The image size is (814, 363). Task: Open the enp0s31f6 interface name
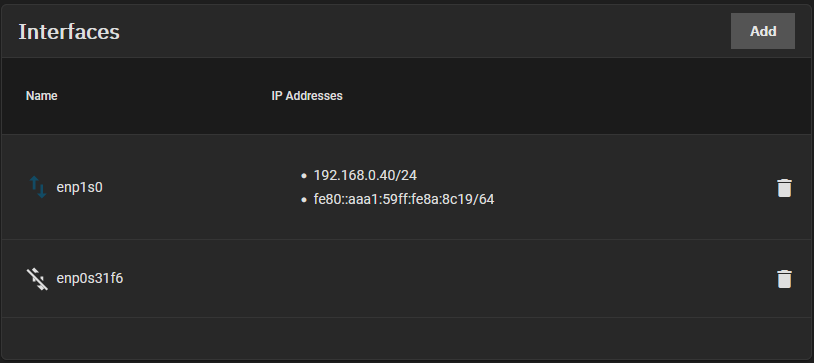(90, 278)
